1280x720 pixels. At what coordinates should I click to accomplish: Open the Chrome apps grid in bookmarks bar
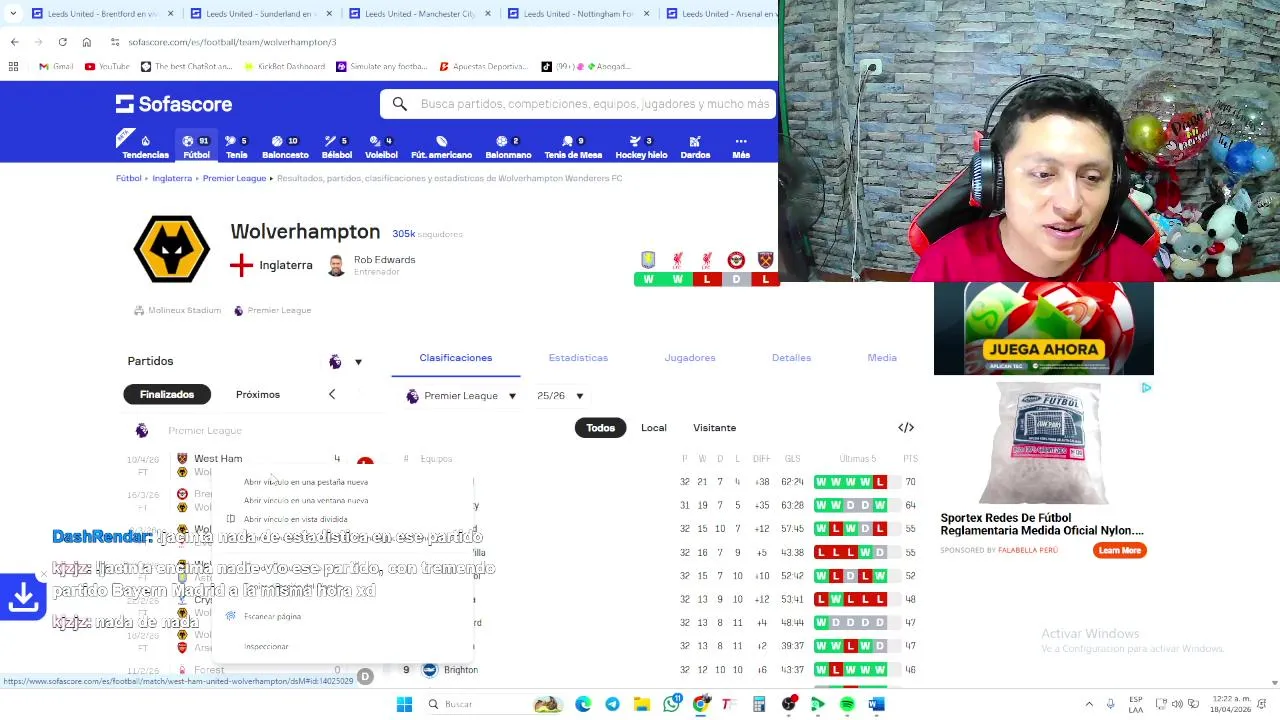click(x=13, y=66)
